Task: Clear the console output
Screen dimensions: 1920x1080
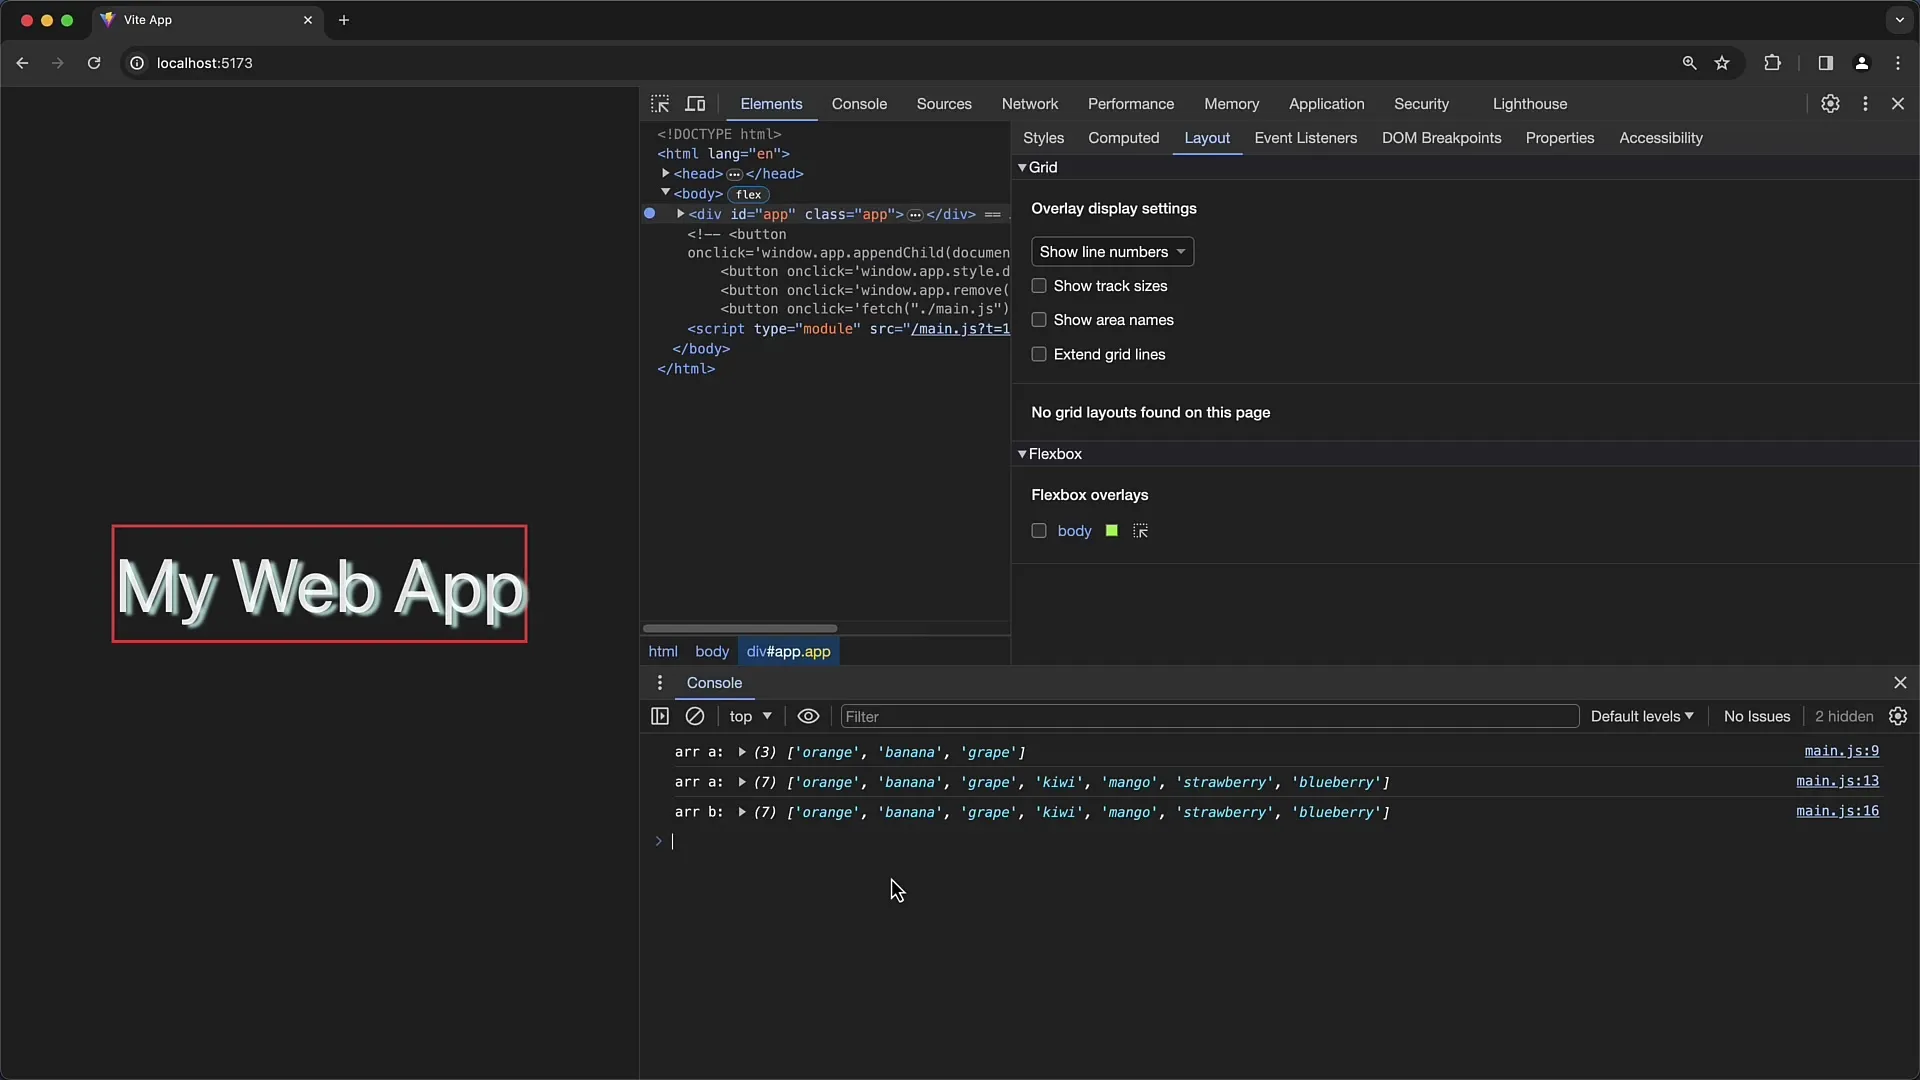Action: (x=695, y=716)
